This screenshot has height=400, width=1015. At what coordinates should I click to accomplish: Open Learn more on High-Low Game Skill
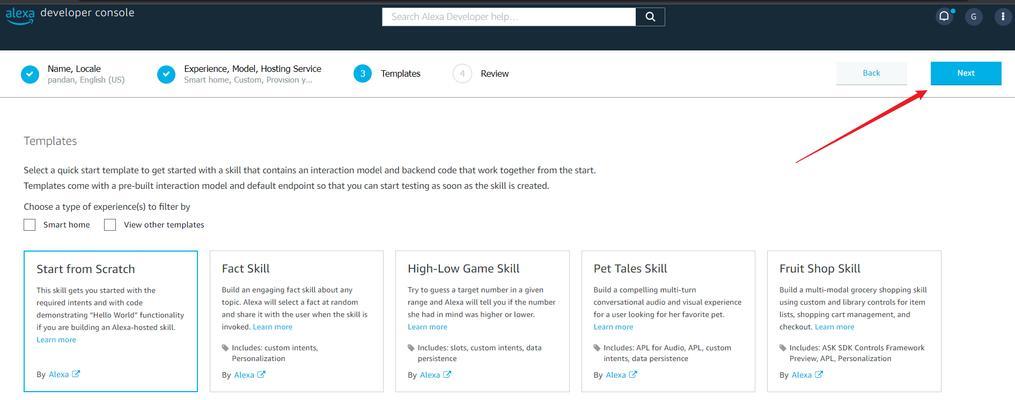(x=427, y=327)
